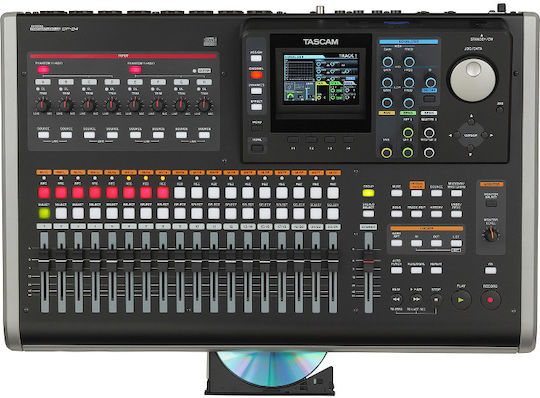Select the EQ HIGH GAIN knob

click(388, 62)
